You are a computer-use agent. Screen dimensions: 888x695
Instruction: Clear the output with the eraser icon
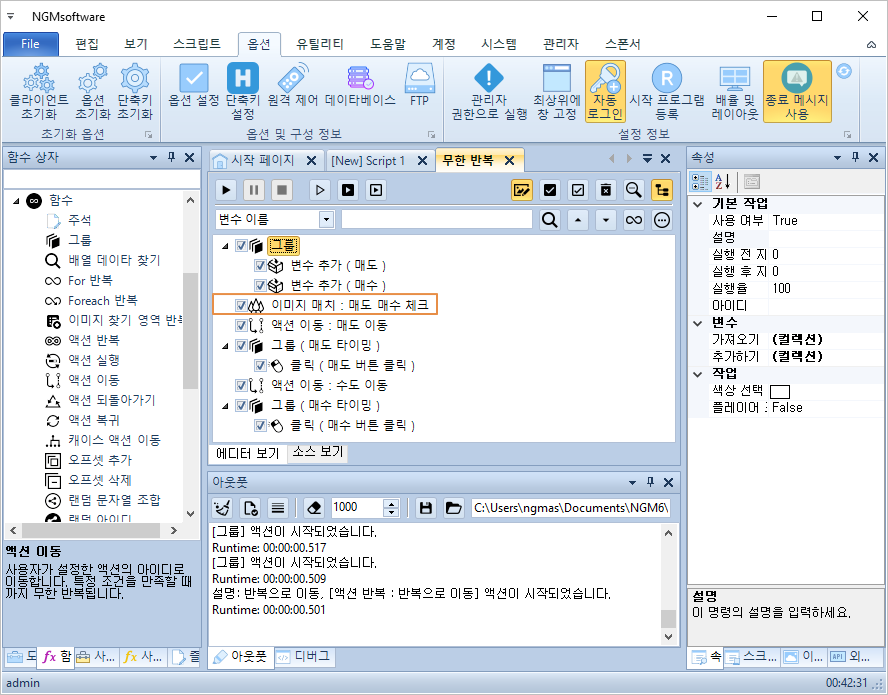(314, 508)
